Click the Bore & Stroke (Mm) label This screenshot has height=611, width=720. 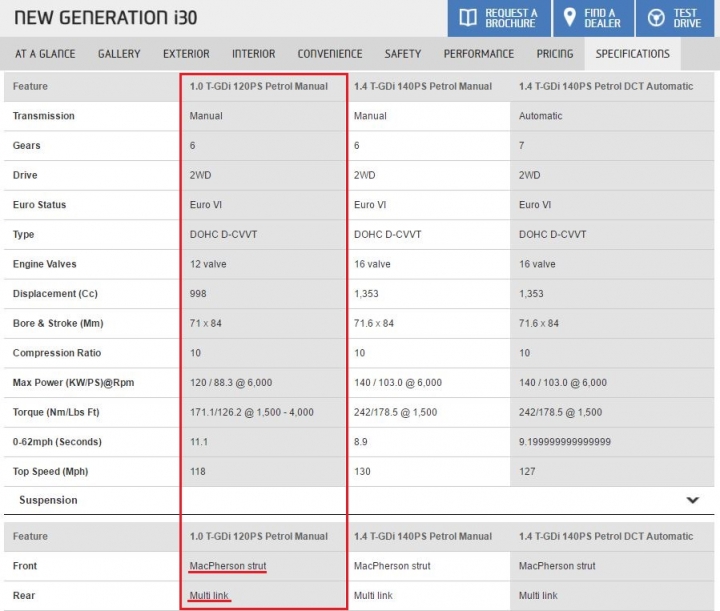(58, 323)
